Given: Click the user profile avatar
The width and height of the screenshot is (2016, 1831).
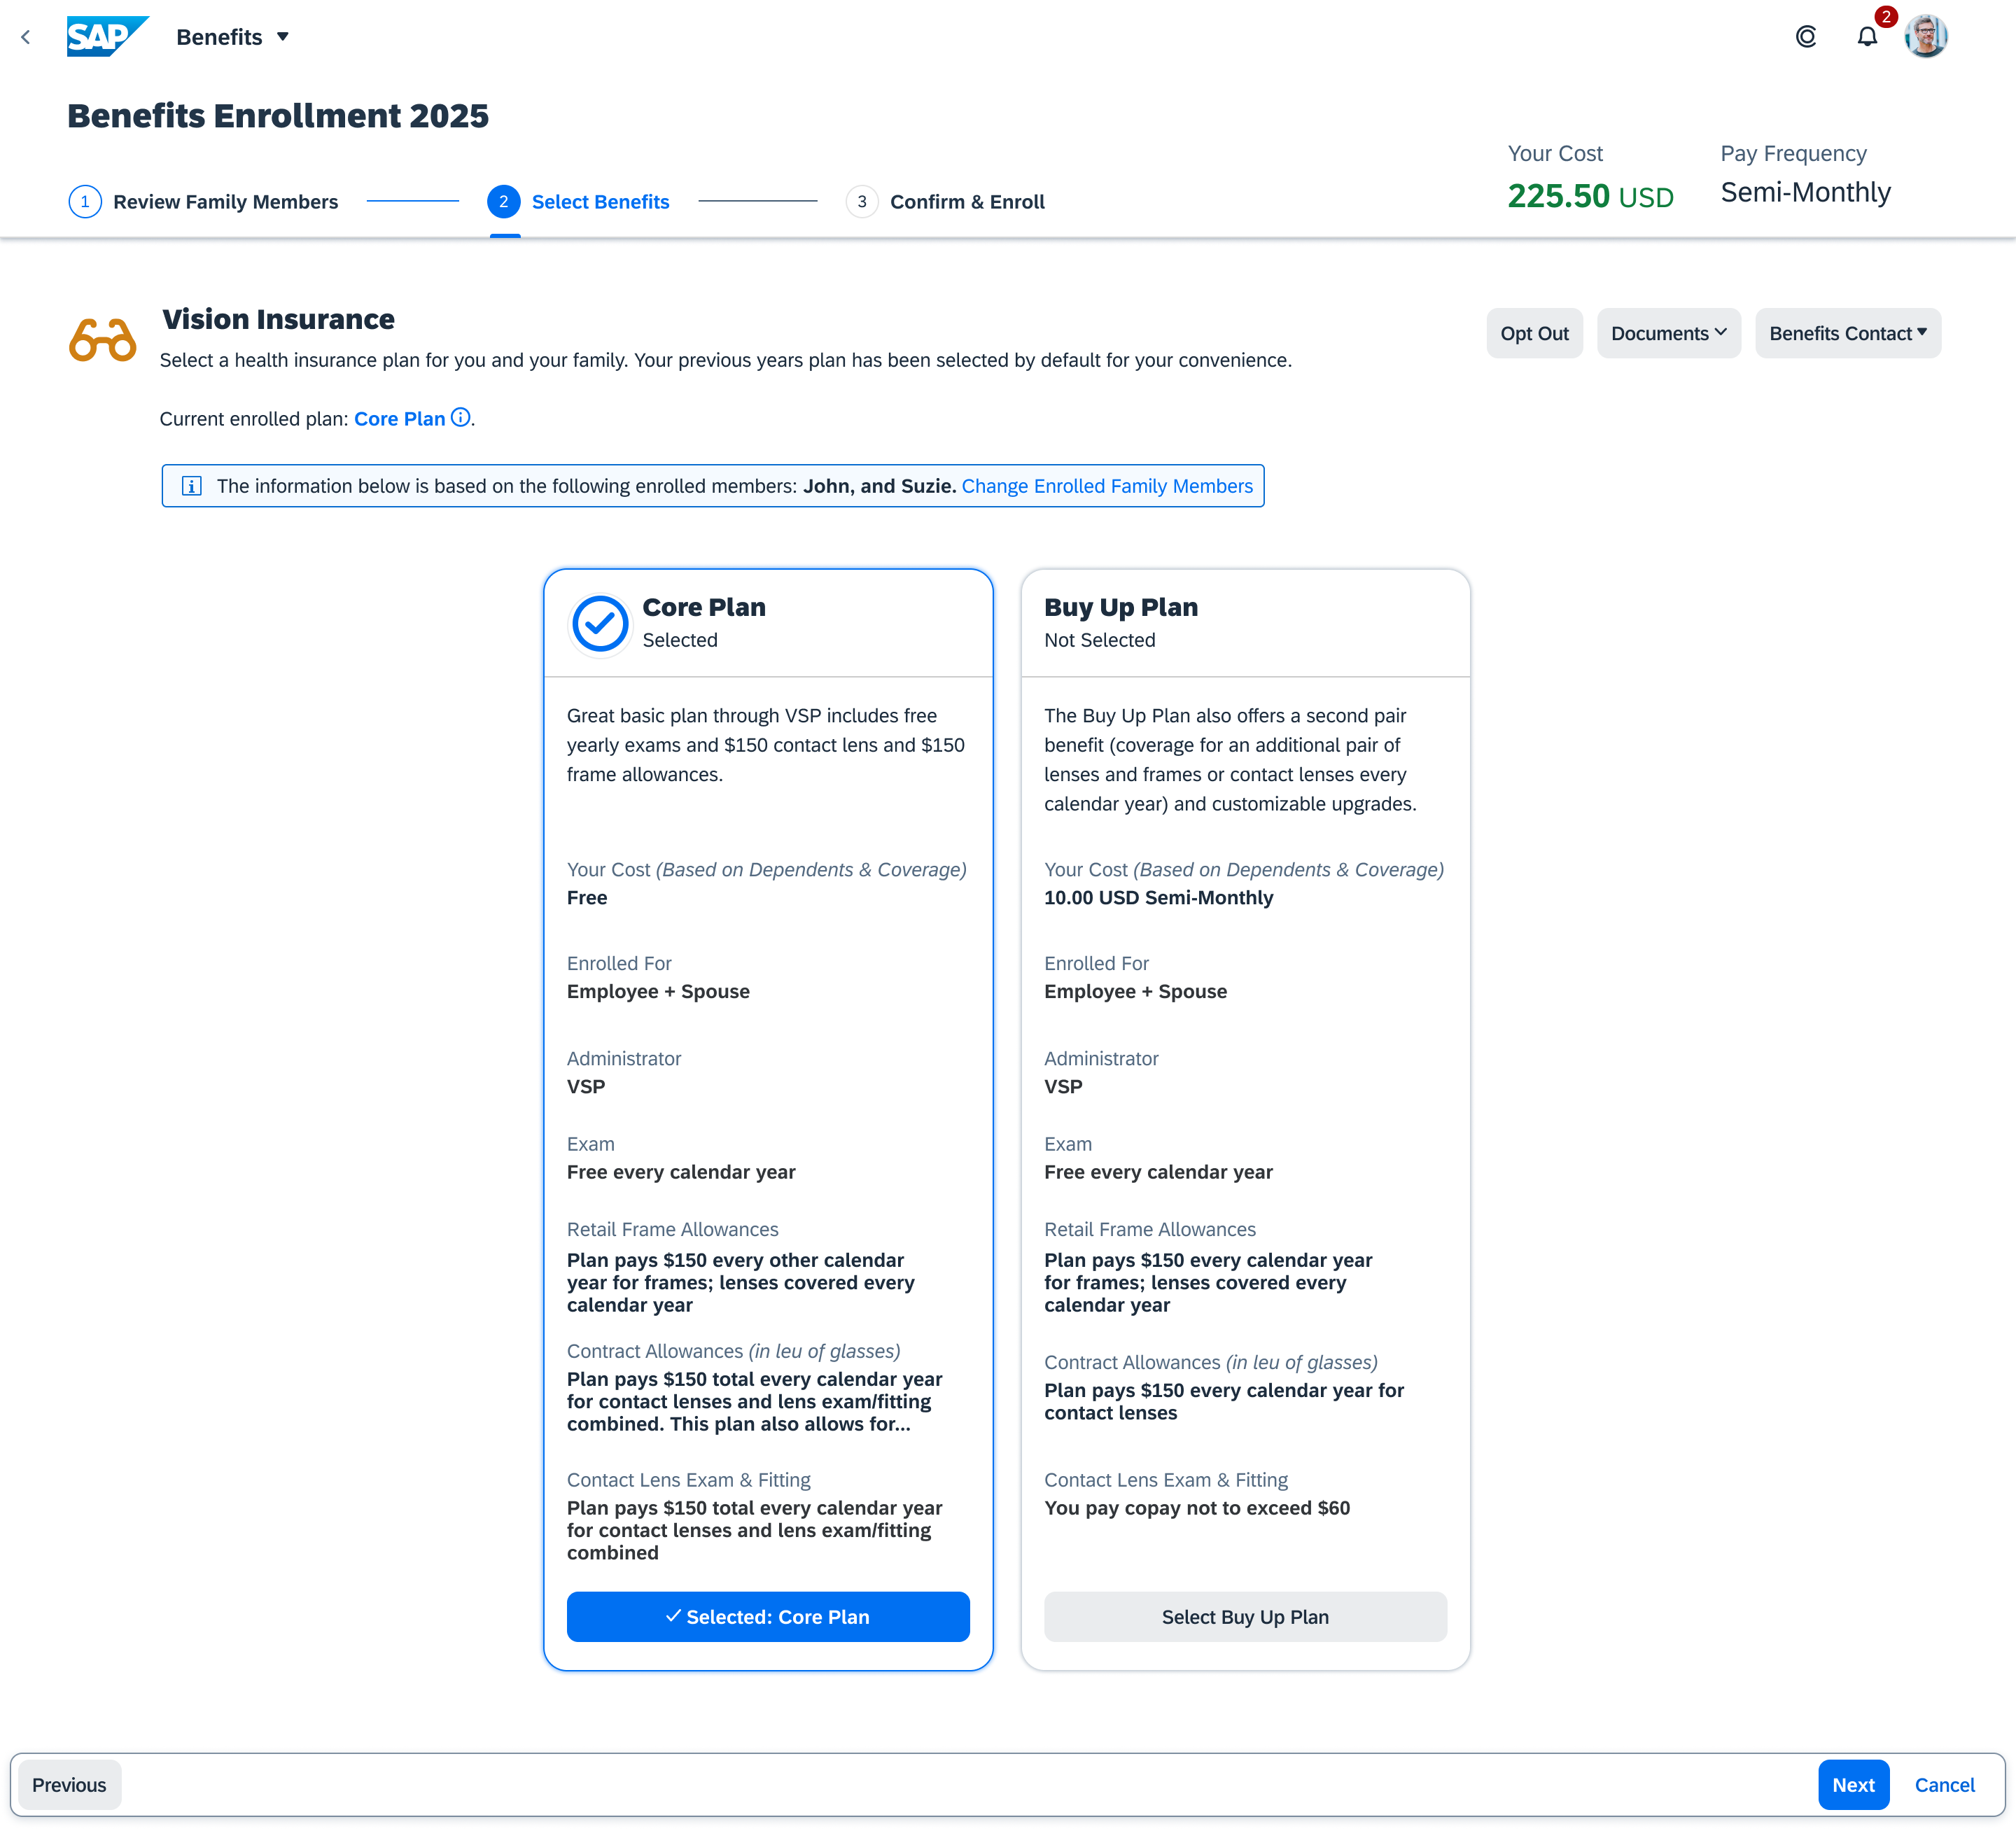Looking at the screenshot, I should [x=1925, y=37].
